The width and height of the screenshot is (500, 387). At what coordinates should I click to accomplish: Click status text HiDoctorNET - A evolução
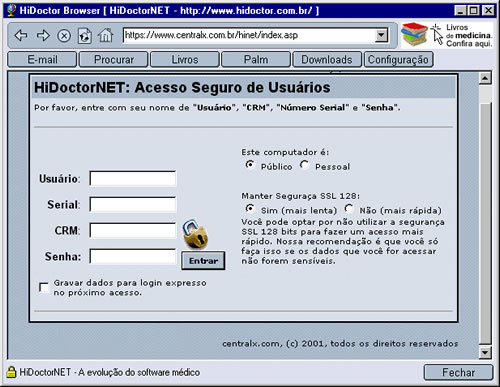point(110,372)
